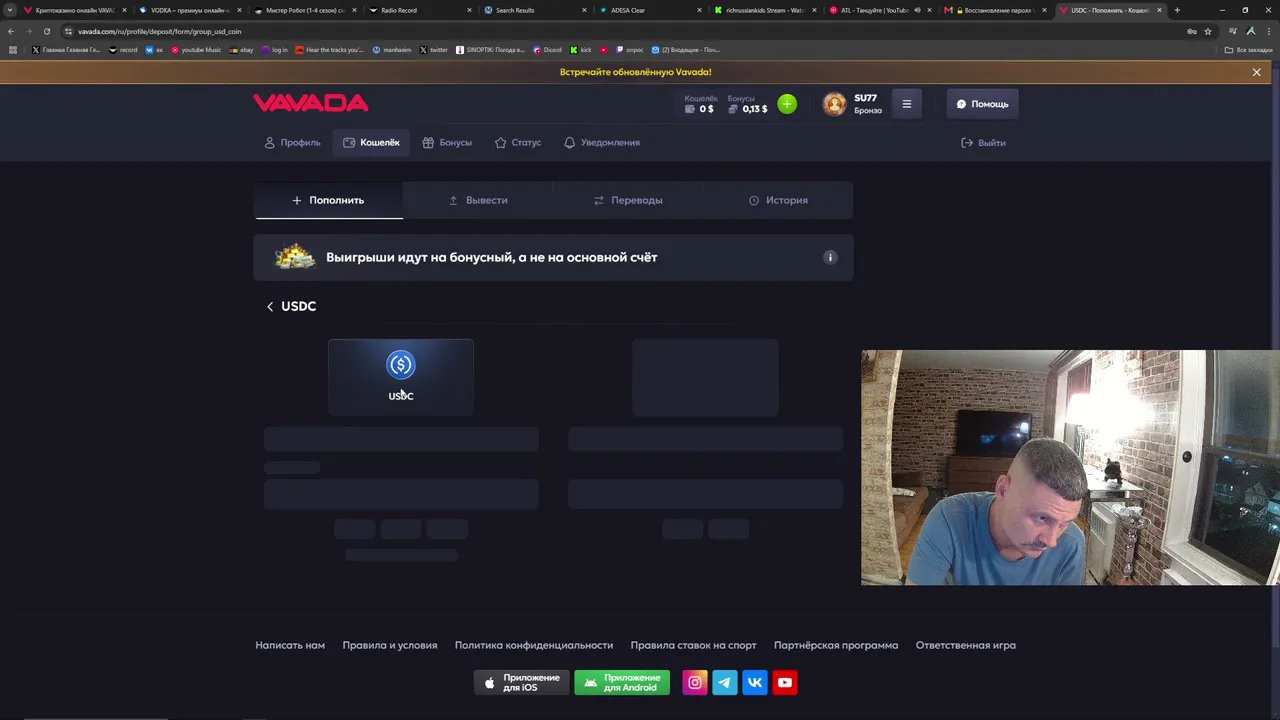Open the Бонусы section
This screenshot has height=720, width=1280.
pos(447,143)
